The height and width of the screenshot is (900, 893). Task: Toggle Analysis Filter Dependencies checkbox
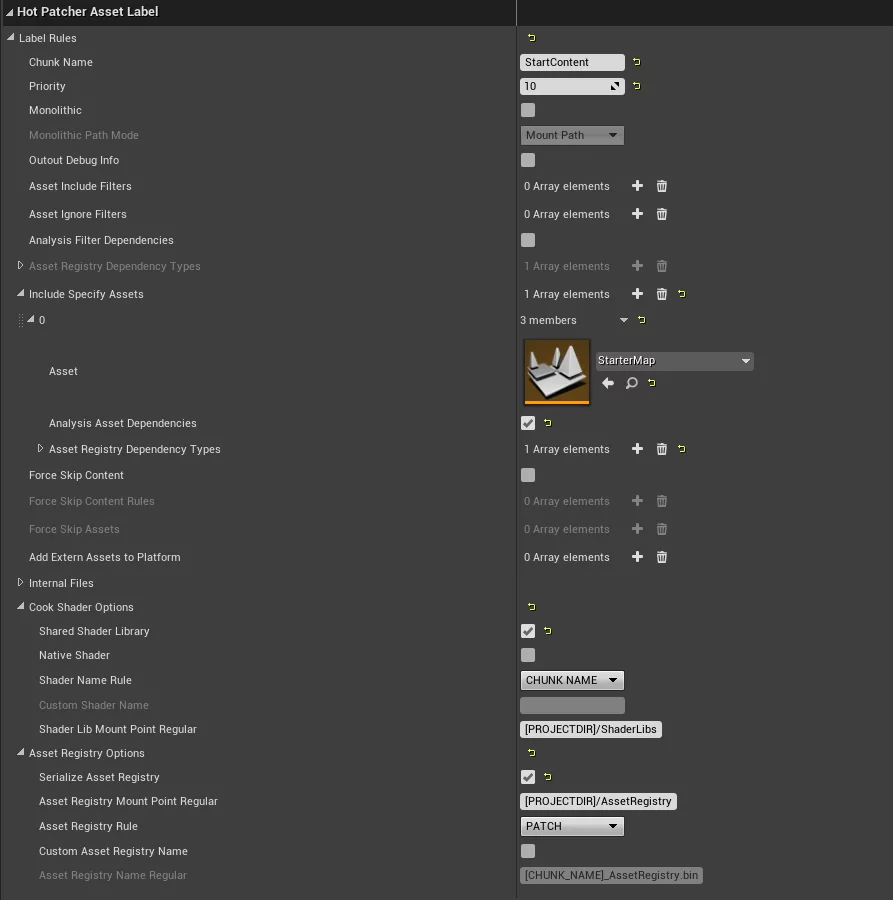(528, 240)
